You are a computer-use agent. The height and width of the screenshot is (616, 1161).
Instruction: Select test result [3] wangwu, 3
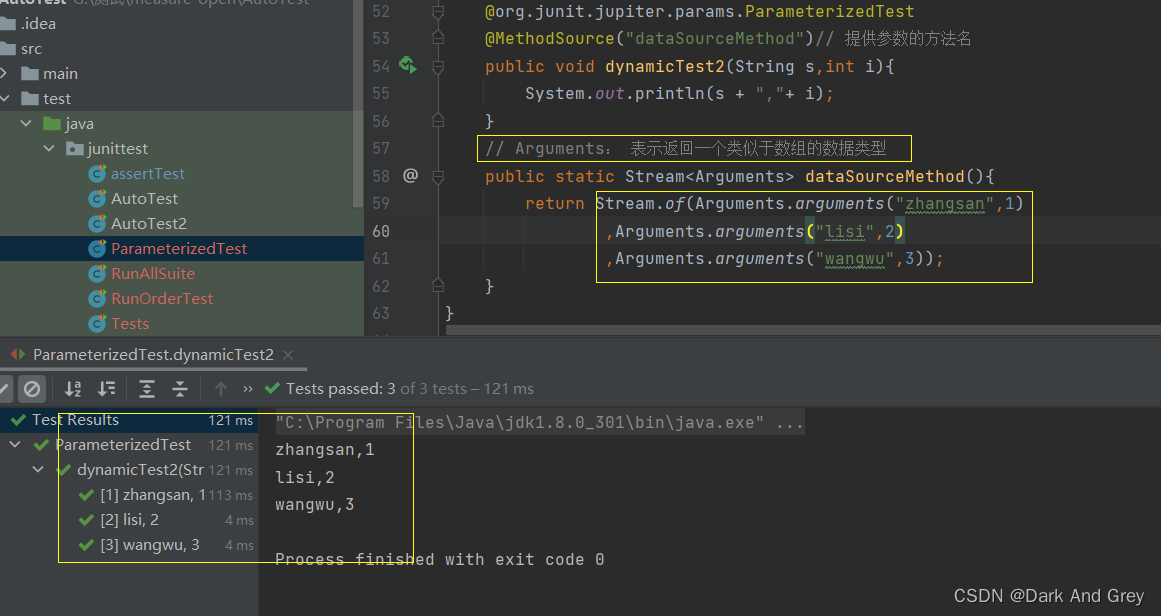point(150,545)
